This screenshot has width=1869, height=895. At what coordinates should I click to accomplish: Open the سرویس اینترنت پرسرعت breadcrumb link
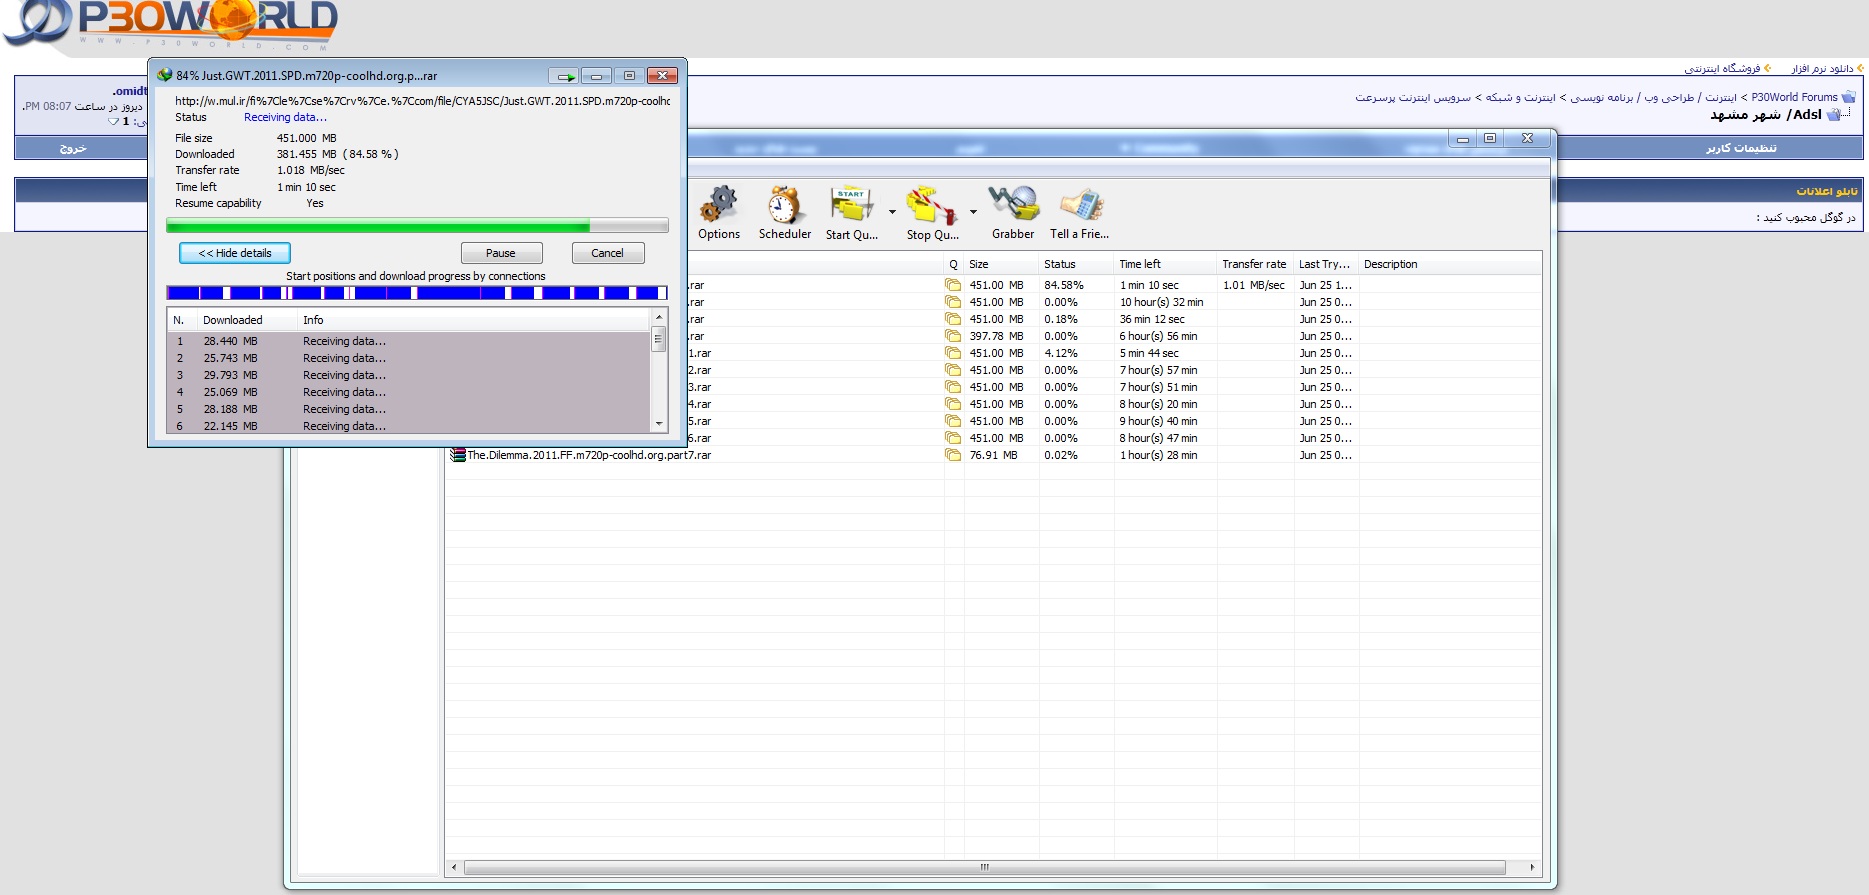1413,97
